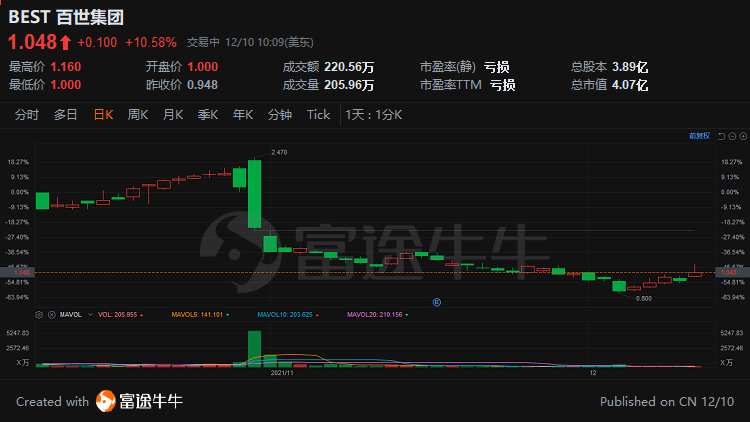Click the Futu logo next to Created with
Viewport: 750px width, 422px height.
106,401
